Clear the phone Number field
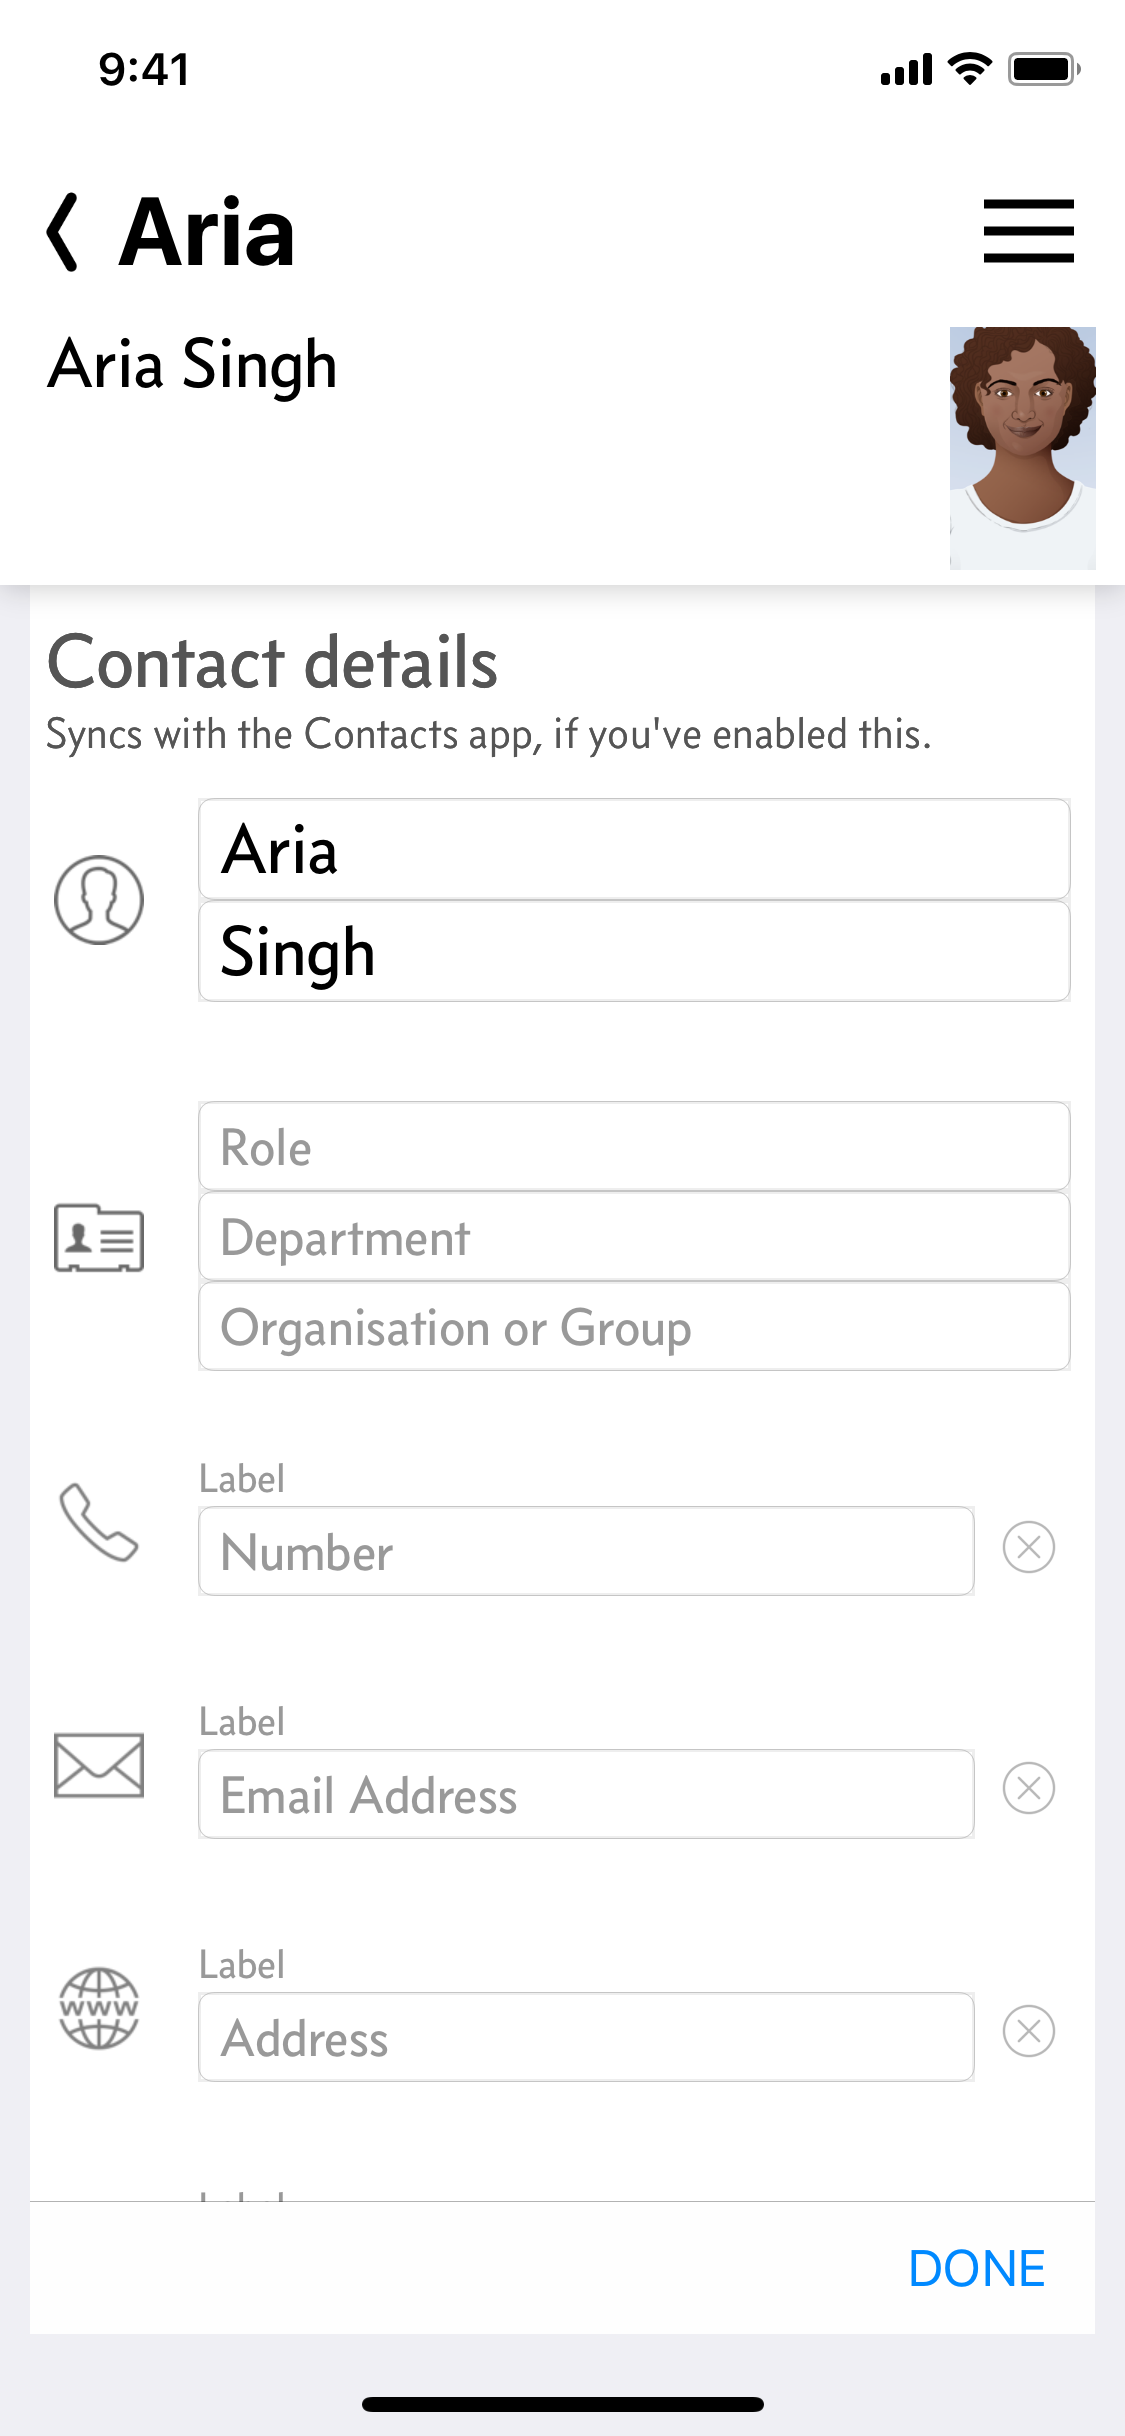 pos(1029,1548)
